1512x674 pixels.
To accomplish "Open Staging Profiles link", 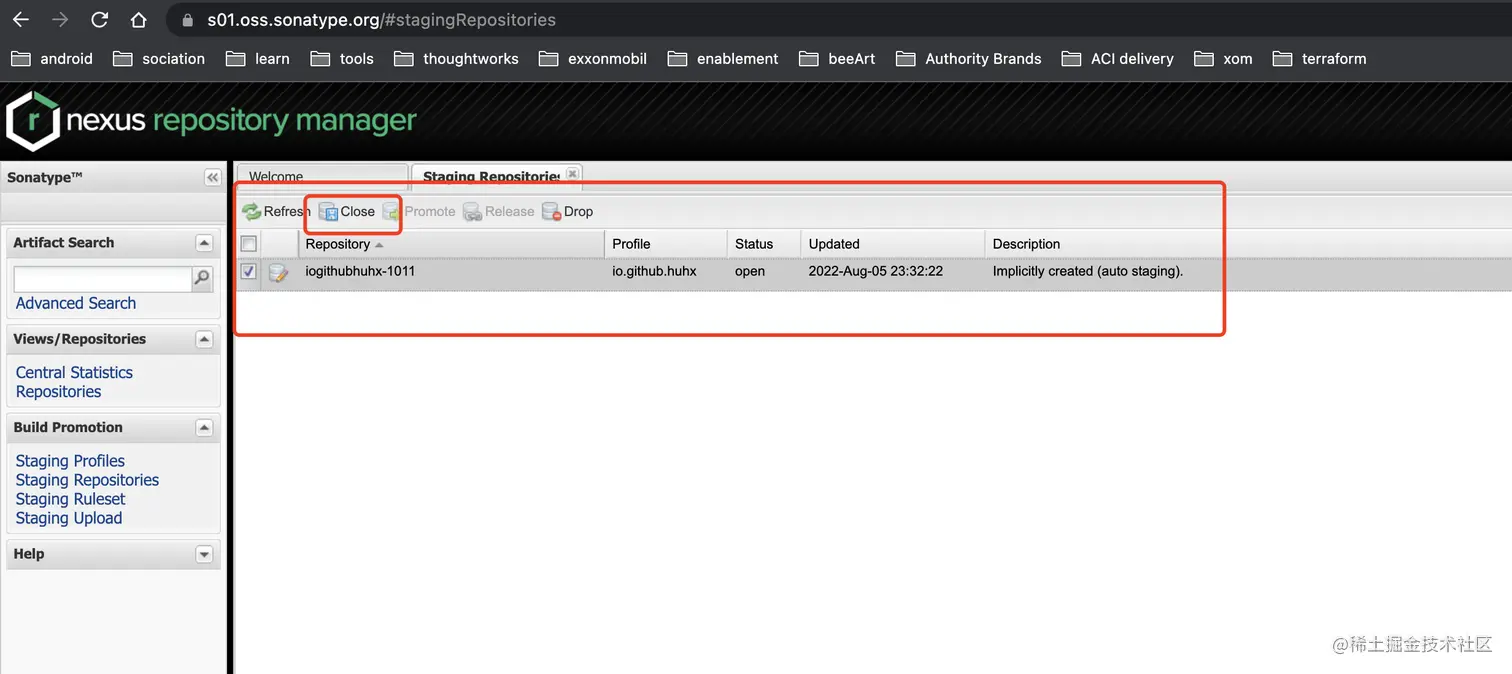I will click(70, 461).
